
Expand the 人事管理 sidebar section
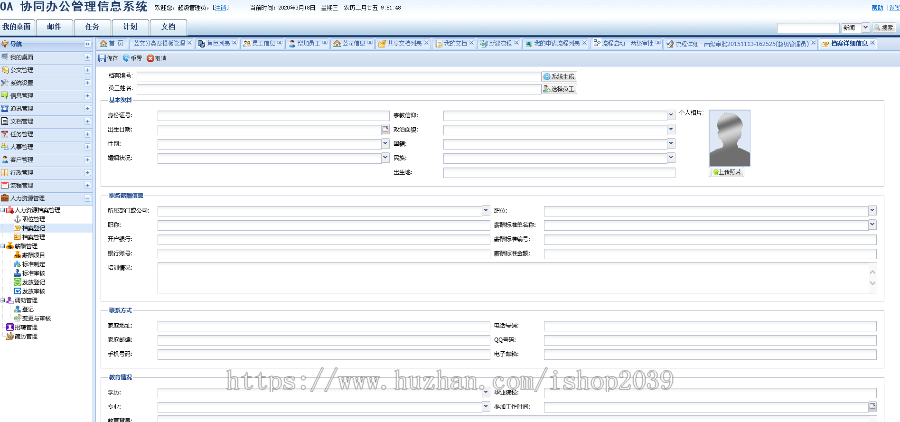87,147
